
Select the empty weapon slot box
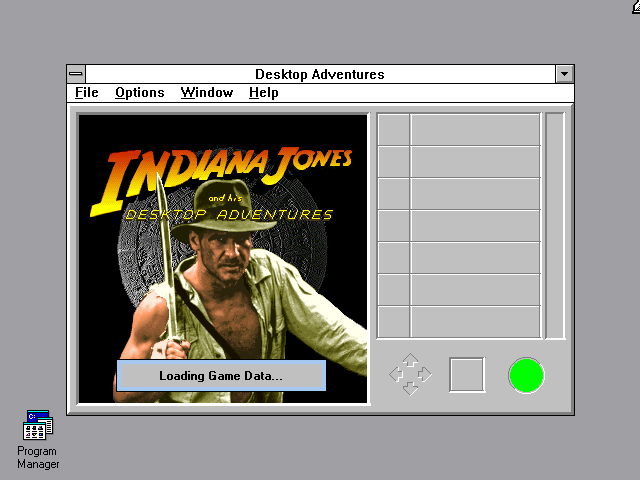point(467,375)
